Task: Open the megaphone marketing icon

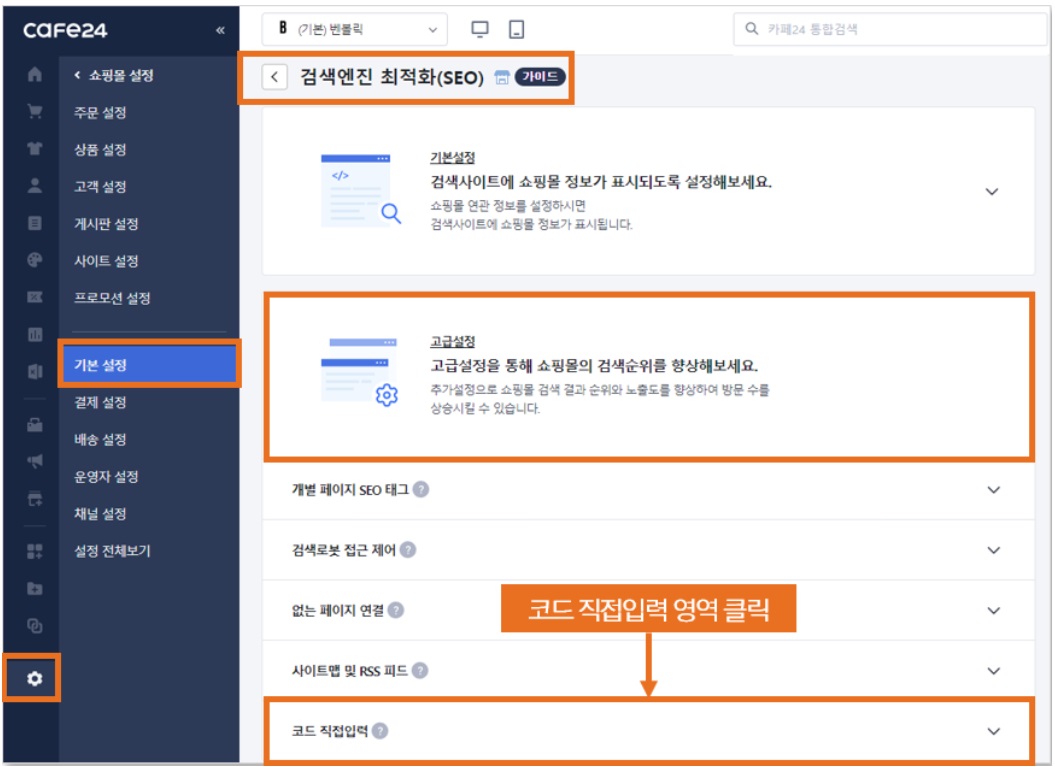Action: click(35, 462)
